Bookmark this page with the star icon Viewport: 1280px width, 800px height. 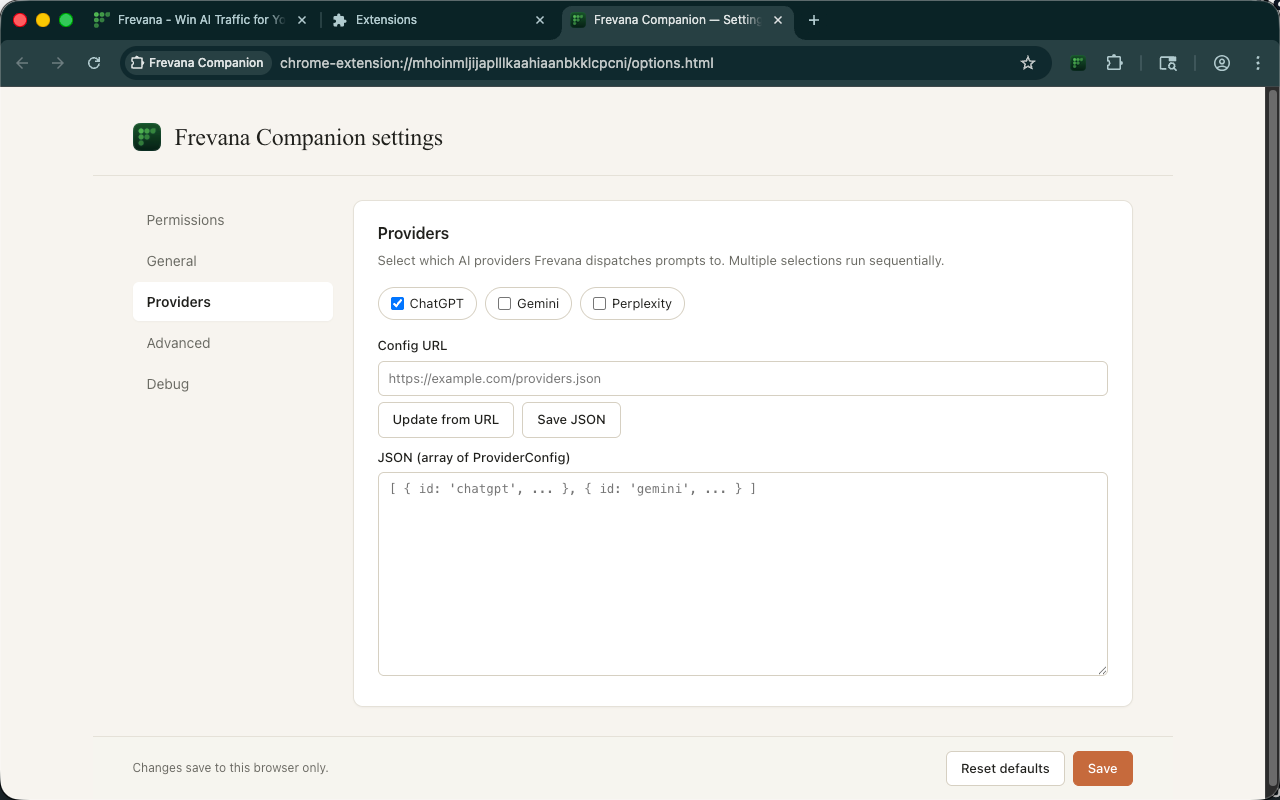pyautogui.click(x=1028, y=63)
